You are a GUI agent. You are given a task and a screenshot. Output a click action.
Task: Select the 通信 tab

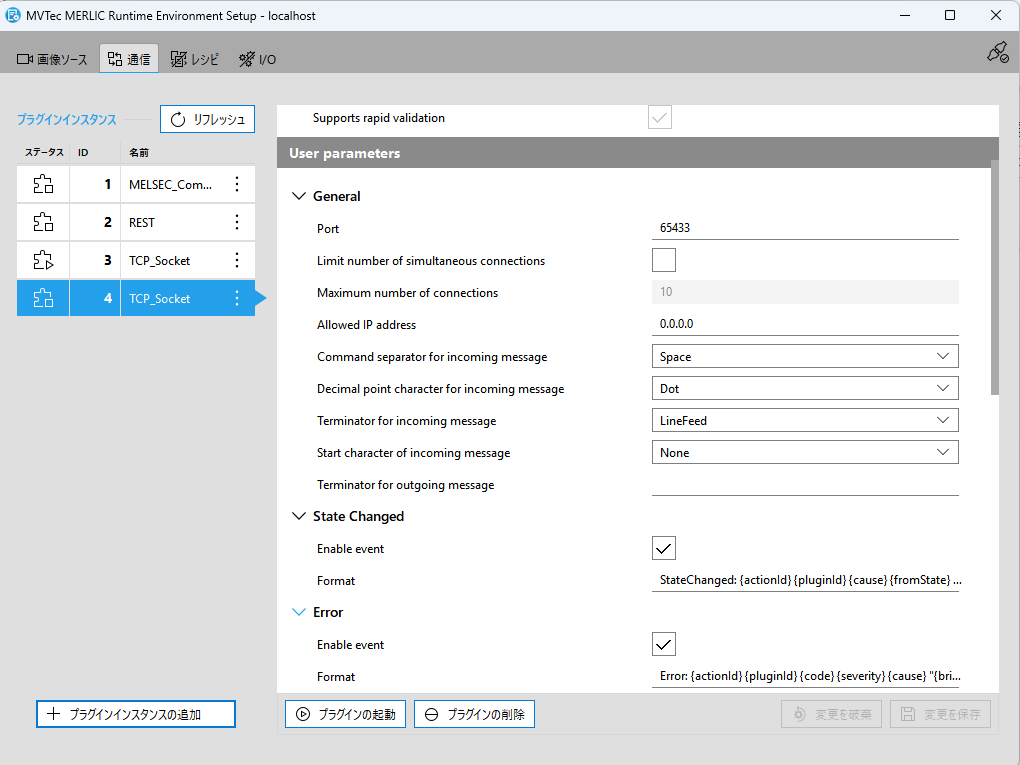coord(129,59)
